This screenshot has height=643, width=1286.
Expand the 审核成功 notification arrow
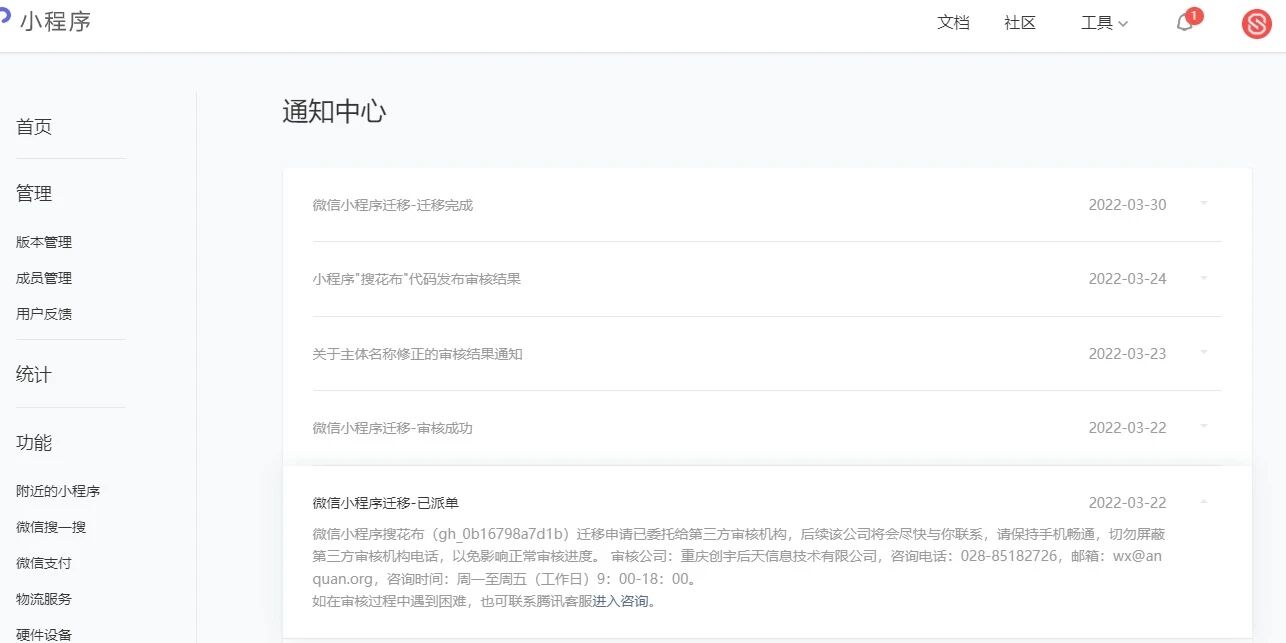1204,426
